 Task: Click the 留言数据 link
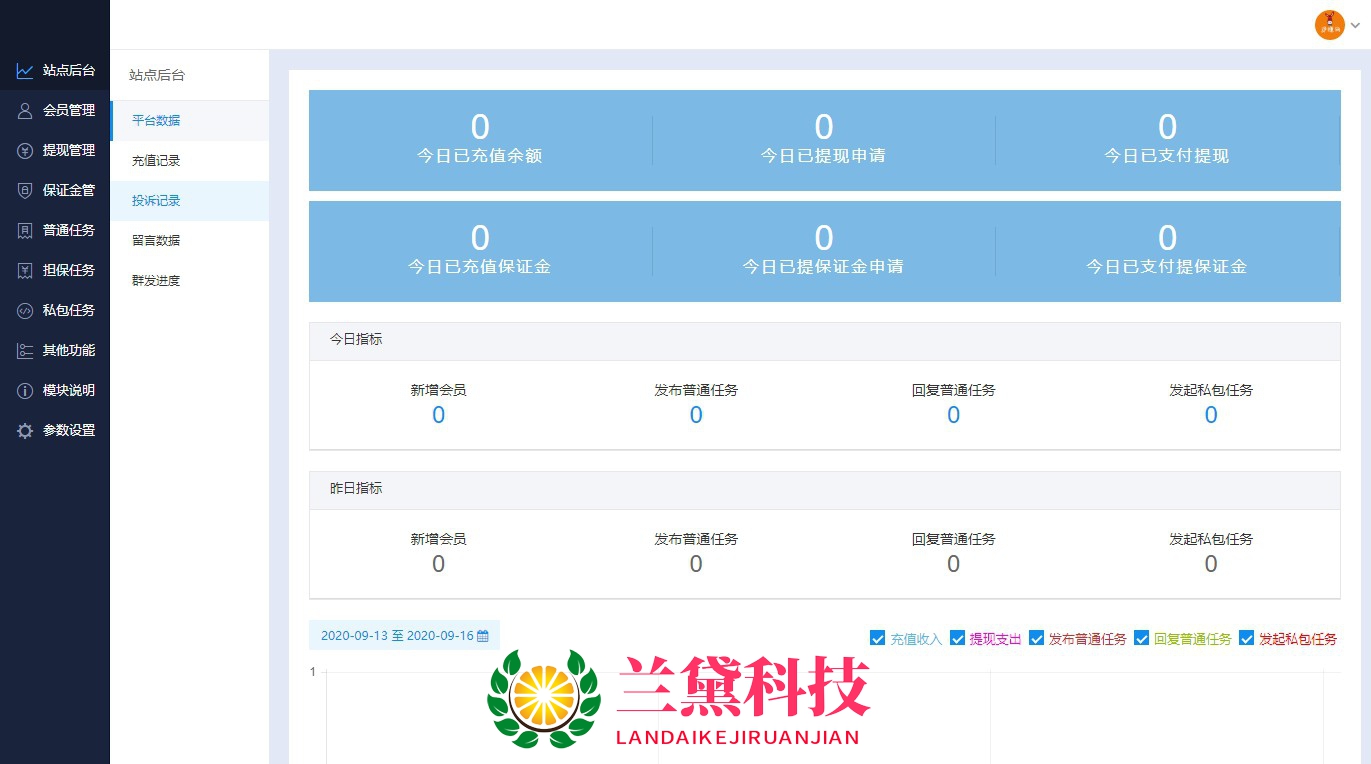pyautogui.click(x=156, y=241)
